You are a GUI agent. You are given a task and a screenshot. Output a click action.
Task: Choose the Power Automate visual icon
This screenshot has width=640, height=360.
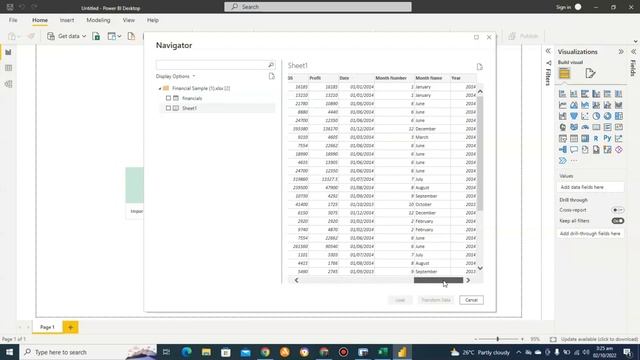coord(562,161)
